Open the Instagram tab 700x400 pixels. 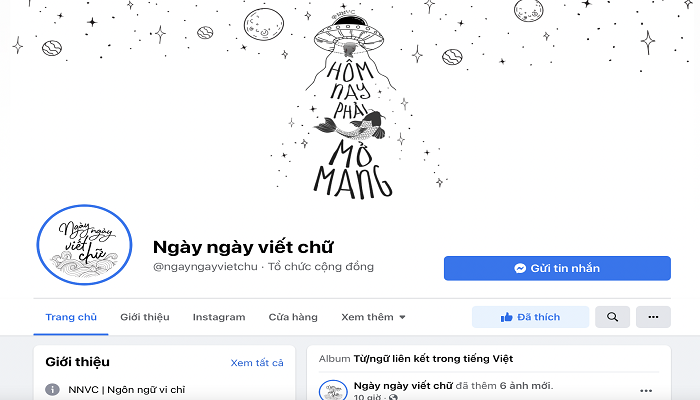[x=219, y=317]
